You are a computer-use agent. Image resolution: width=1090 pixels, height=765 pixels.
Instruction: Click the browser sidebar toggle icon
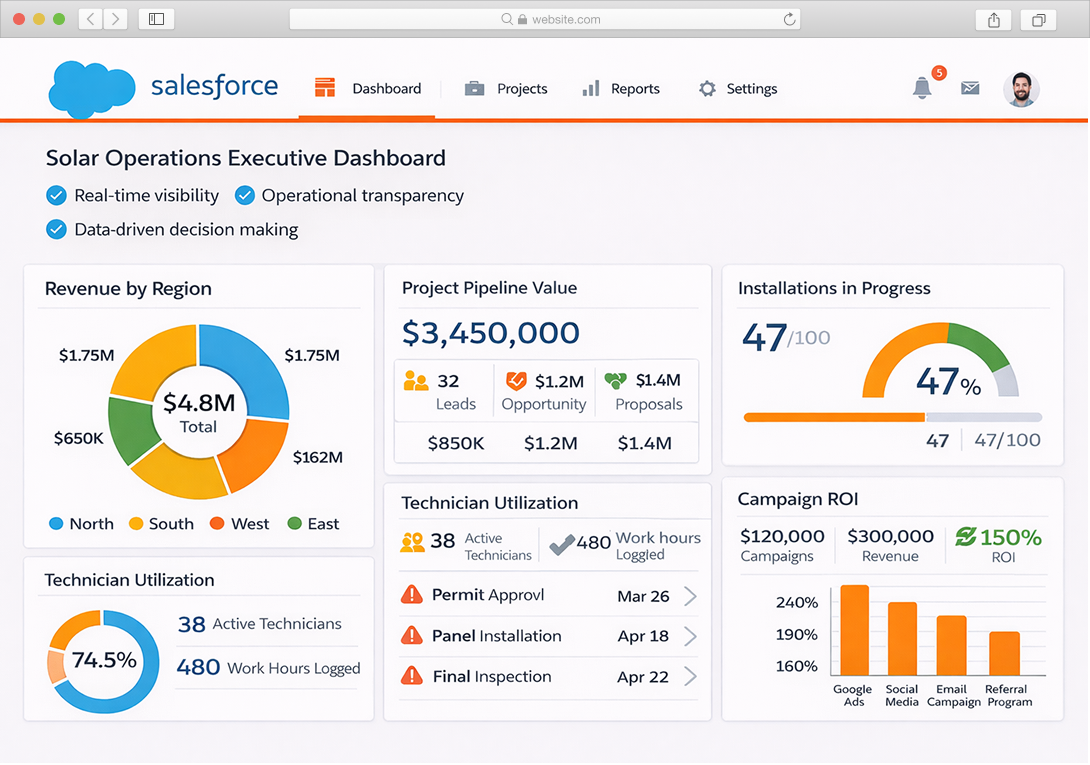point(156,19)
